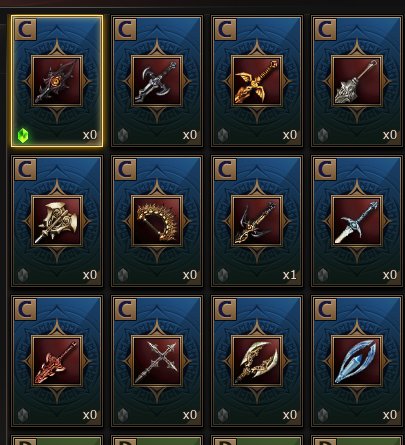The height and width of the screenshot is (445, 405).
Task: Pick the blue crystal orb weapon icon
Action: click(x=357, y=361)
